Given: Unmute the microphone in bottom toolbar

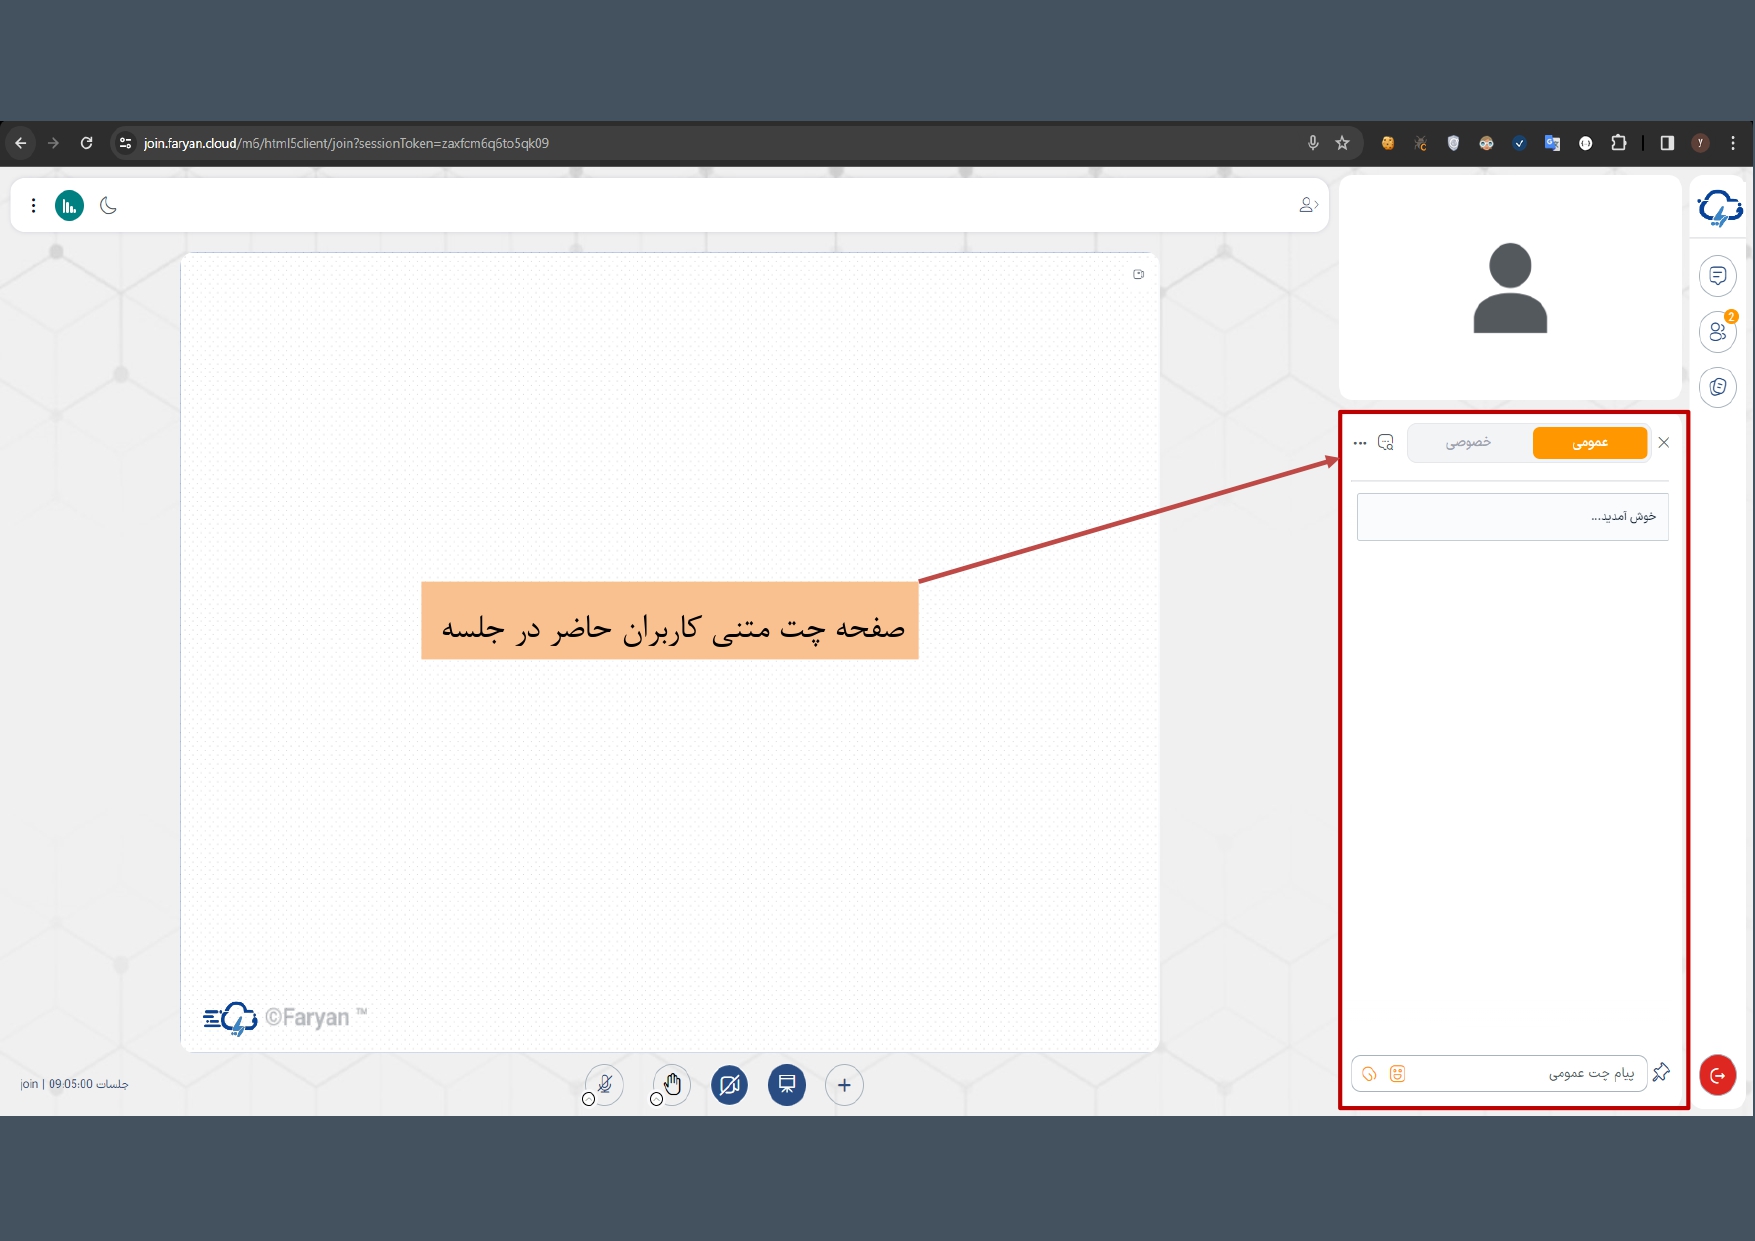Looking at the screenshot, I should coord(605,1084).
